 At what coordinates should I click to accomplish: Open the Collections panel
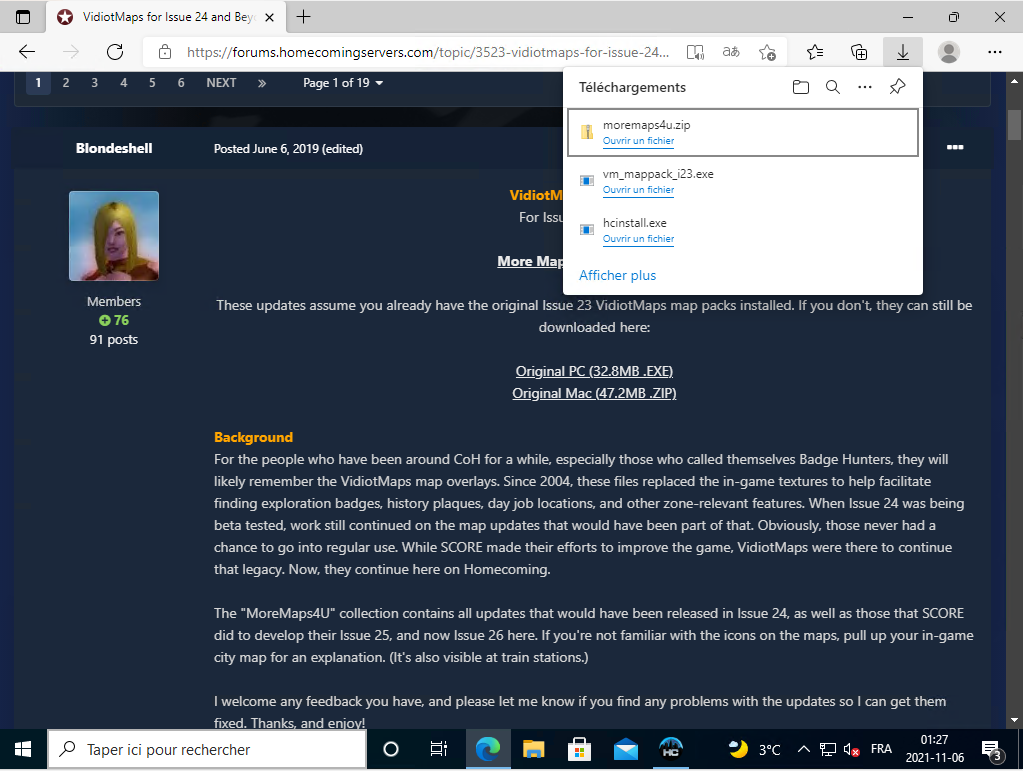pyautogui.click(x=859, y=52)
